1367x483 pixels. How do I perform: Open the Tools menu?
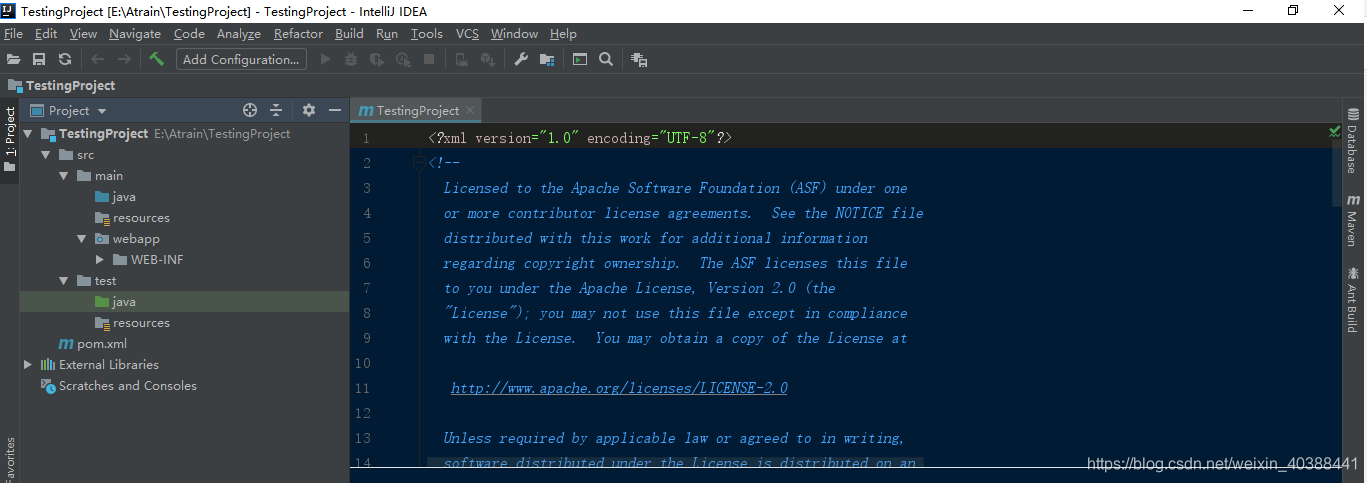[x=427, y=34]
